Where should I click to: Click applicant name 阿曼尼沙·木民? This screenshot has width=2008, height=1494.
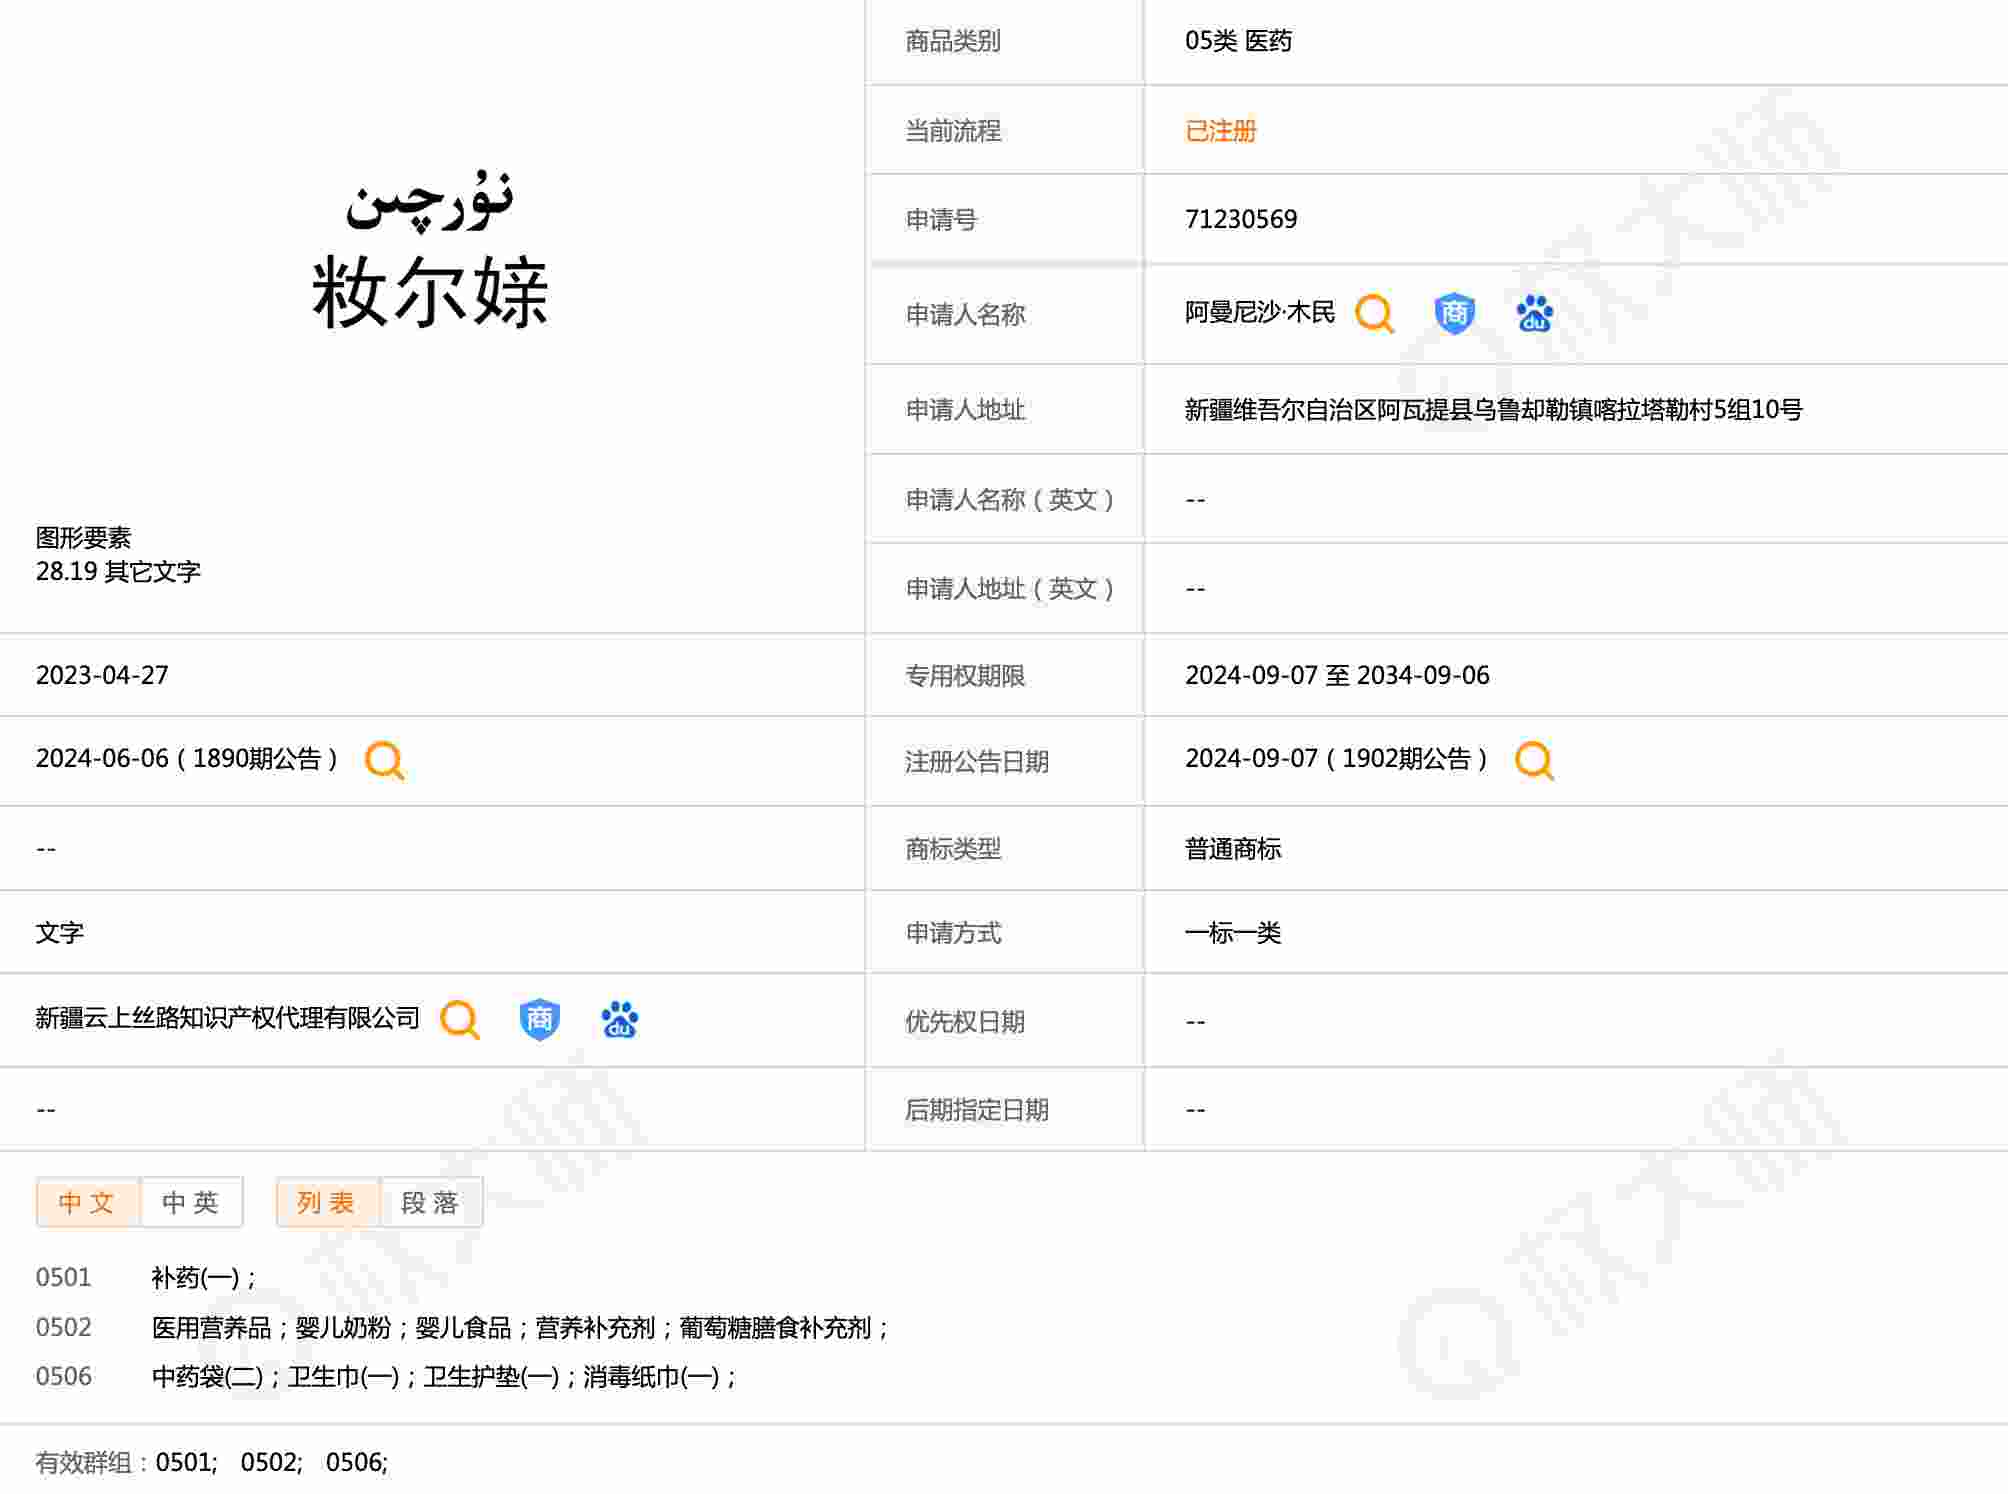1259,314
